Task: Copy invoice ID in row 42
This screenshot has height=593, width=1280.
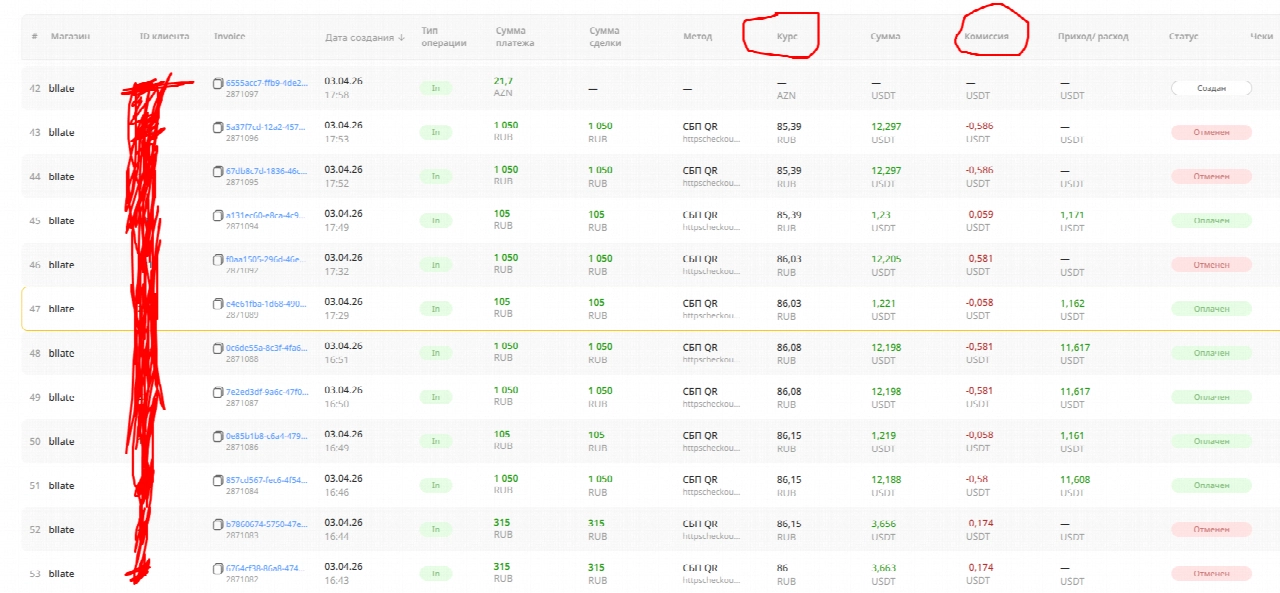Action: [x=218, y=83]
